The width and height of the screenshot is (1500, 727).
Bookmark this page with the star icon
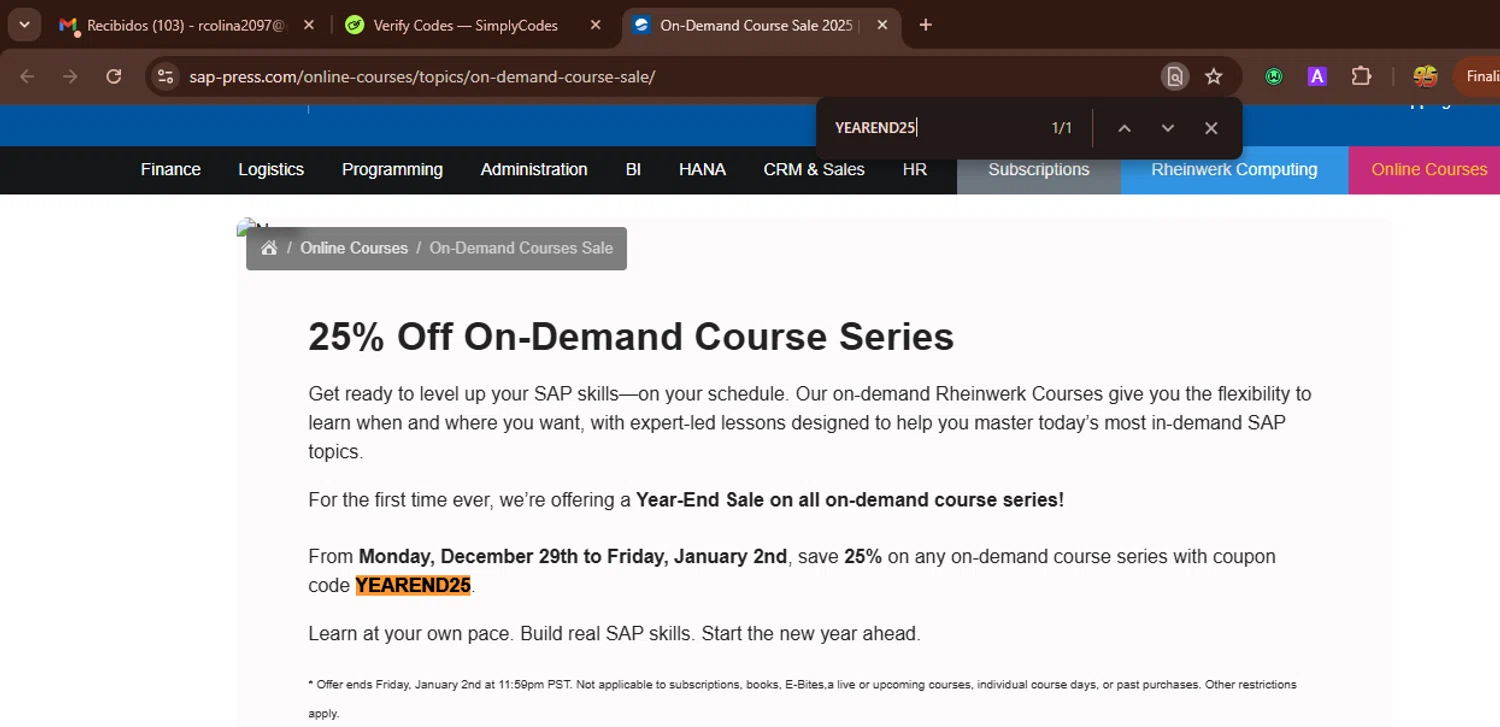[1214, 77]
